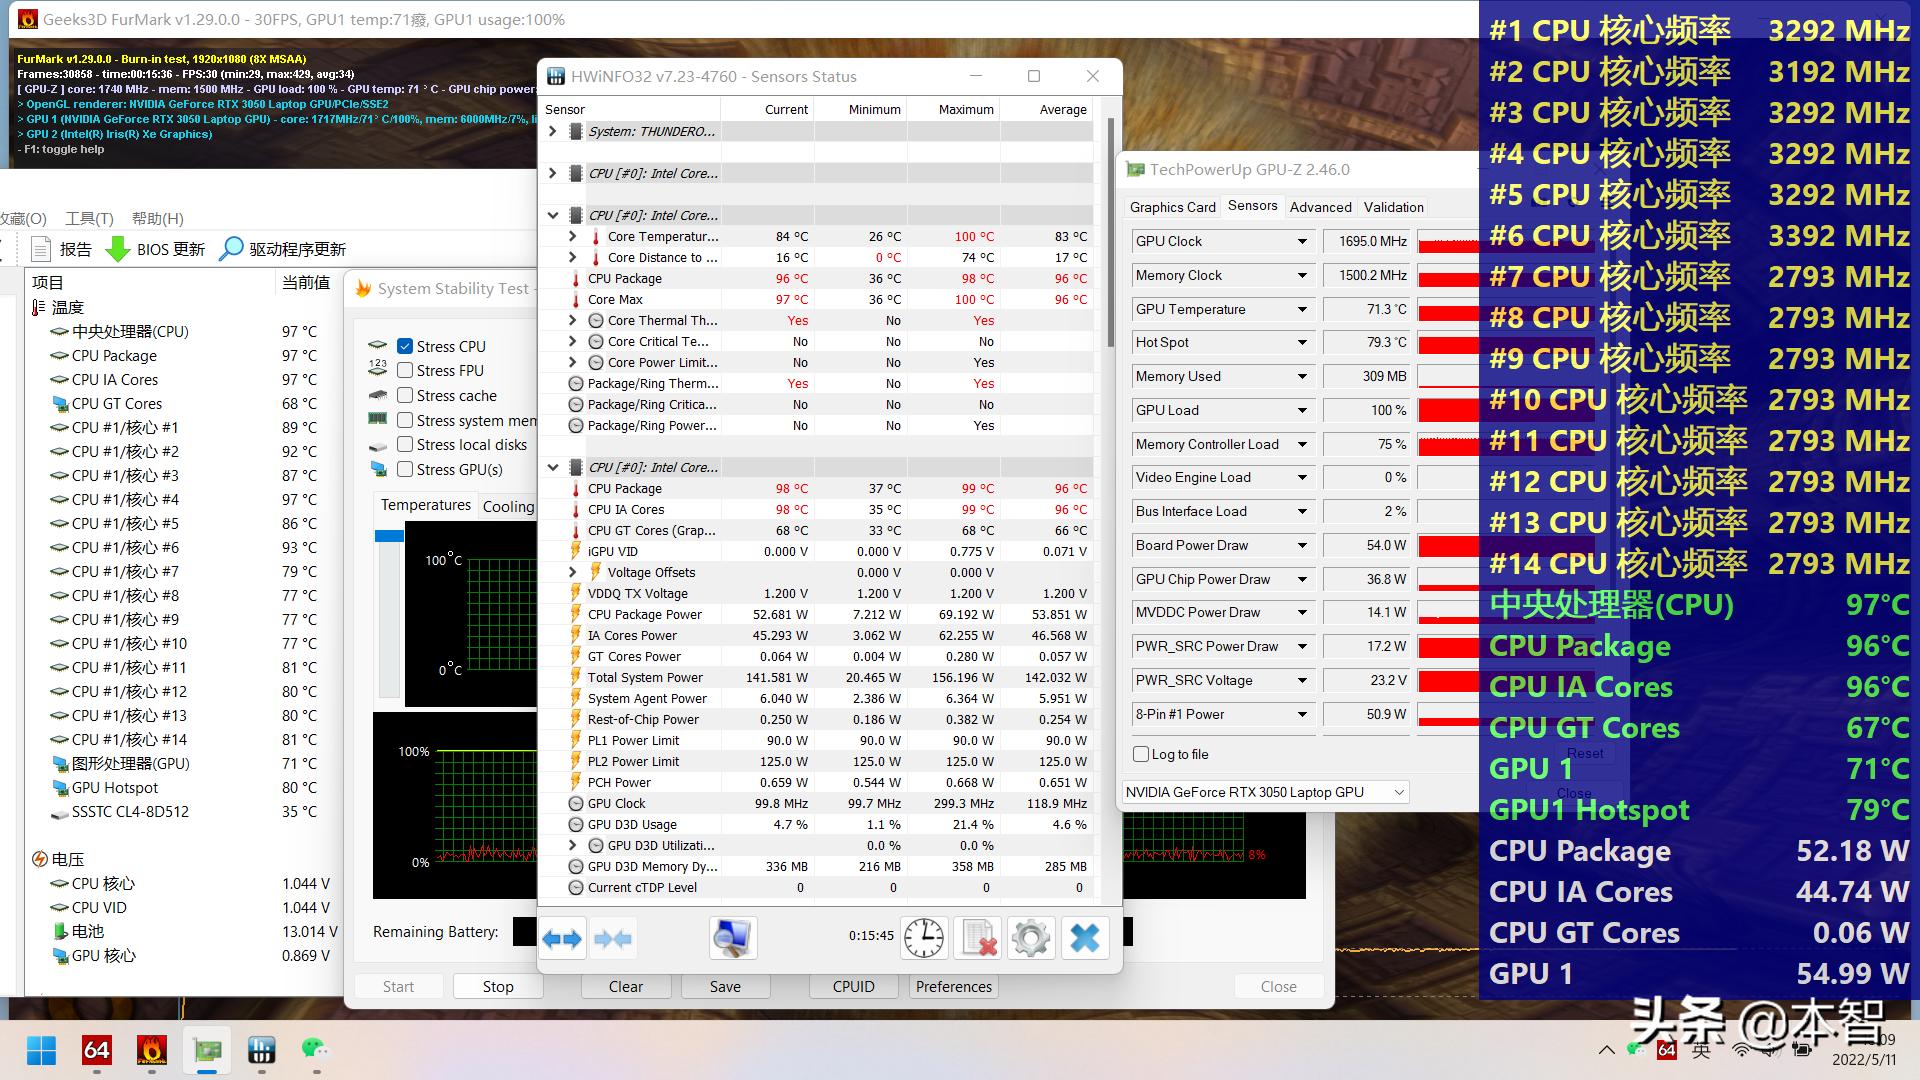Image resolution: width=1920 pixels, height=1080 pixels.
Task: Click green BIOS update arrow icon
Action: click(x=118, y=249)
